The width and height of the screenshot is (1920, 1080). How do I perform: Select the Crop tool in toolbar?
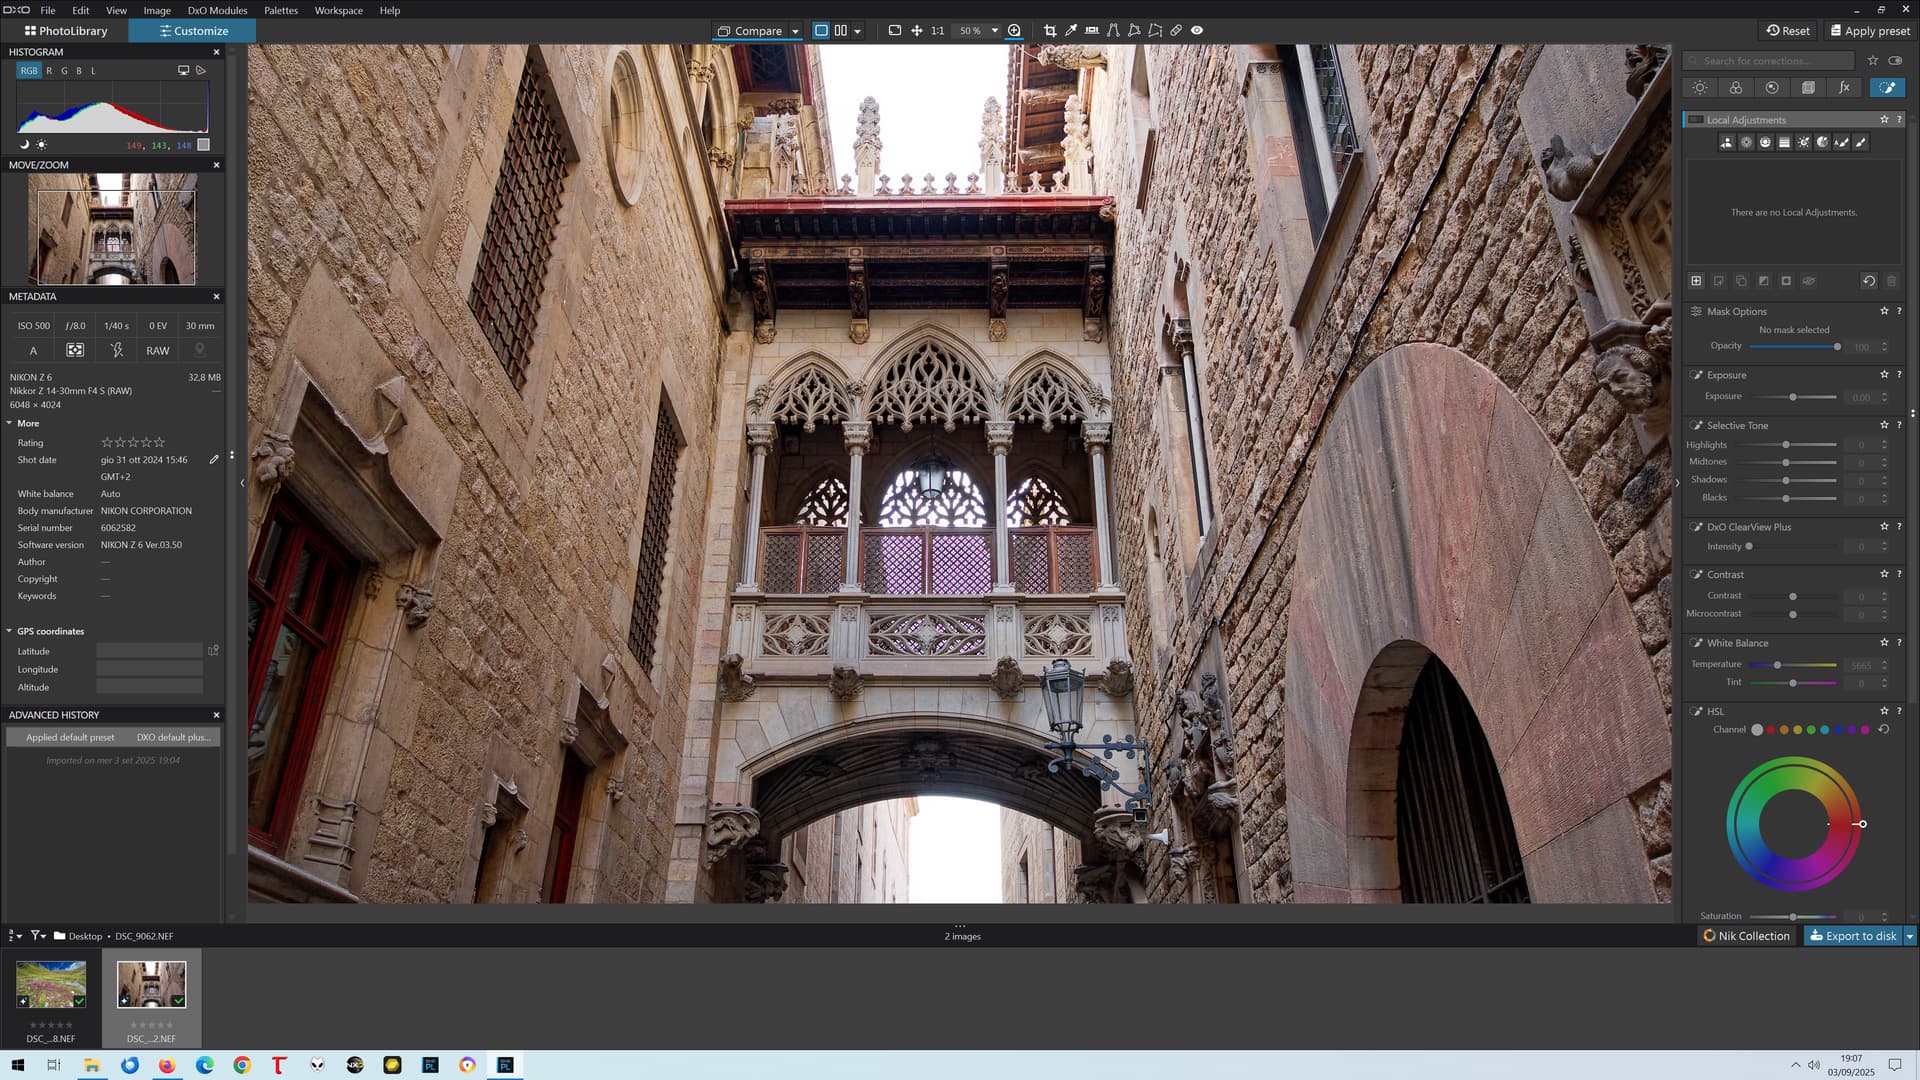[x=1049, y=31]
